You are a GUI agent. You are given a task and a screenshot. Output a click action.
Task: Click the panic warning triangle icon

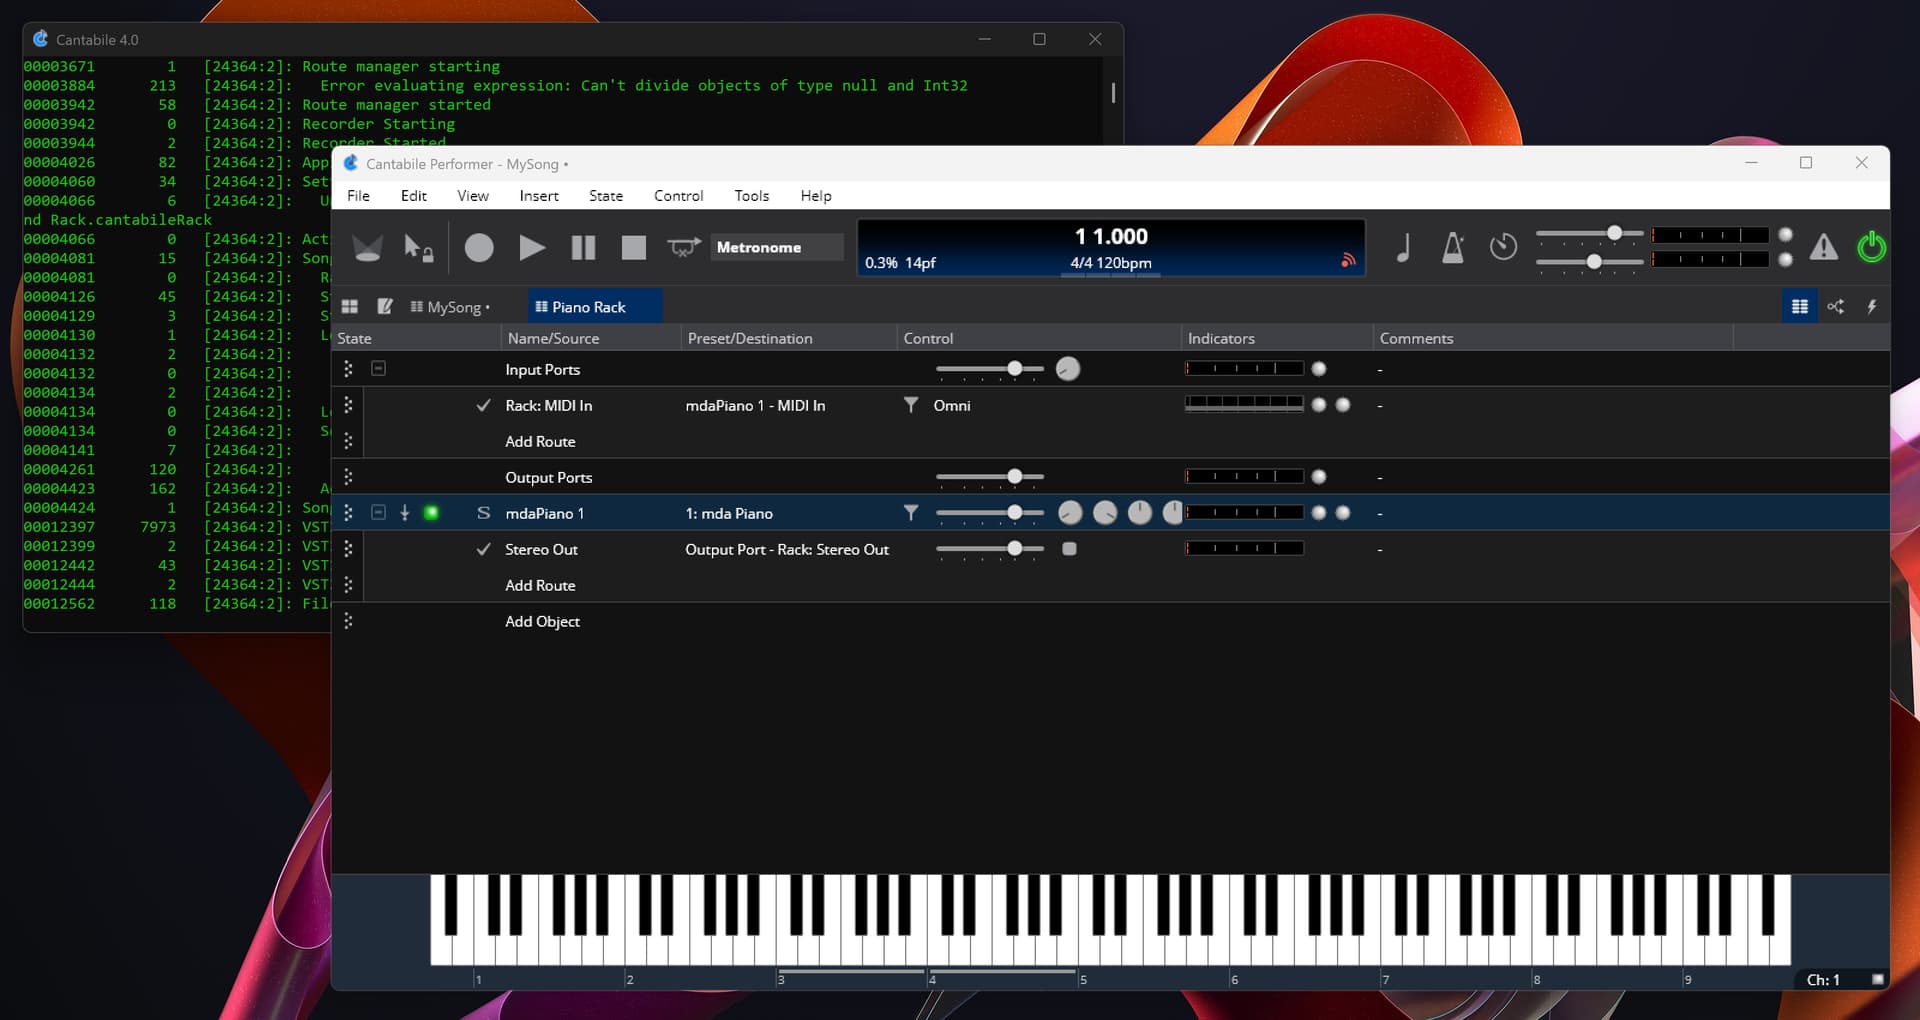pos(1823,247)
